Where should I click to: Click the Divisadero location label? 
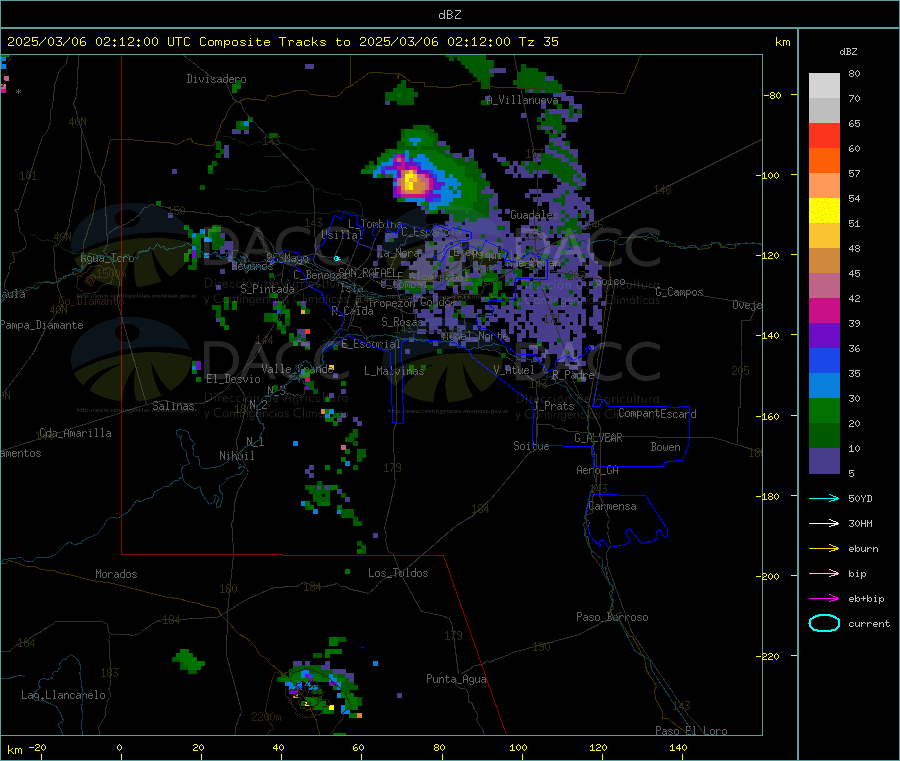pos(216,79)
